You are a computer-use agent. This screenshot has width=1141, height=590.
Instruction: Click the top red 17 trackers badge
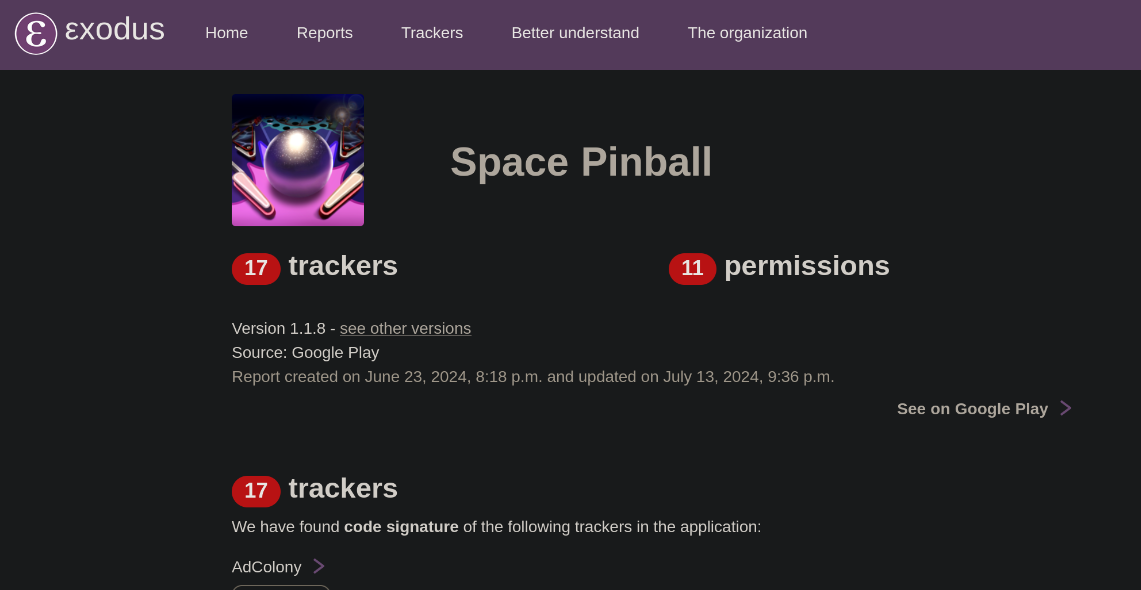point(256,268)
